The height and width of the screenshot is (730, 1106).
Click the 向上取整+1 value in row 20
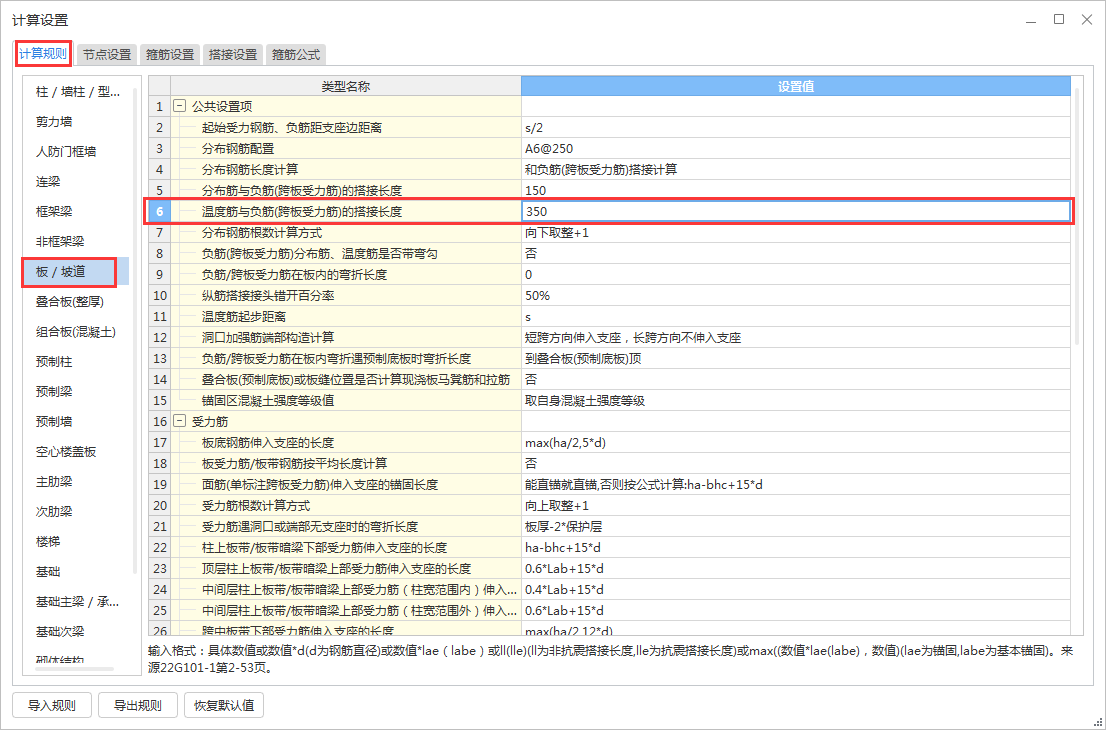[796, 506]
